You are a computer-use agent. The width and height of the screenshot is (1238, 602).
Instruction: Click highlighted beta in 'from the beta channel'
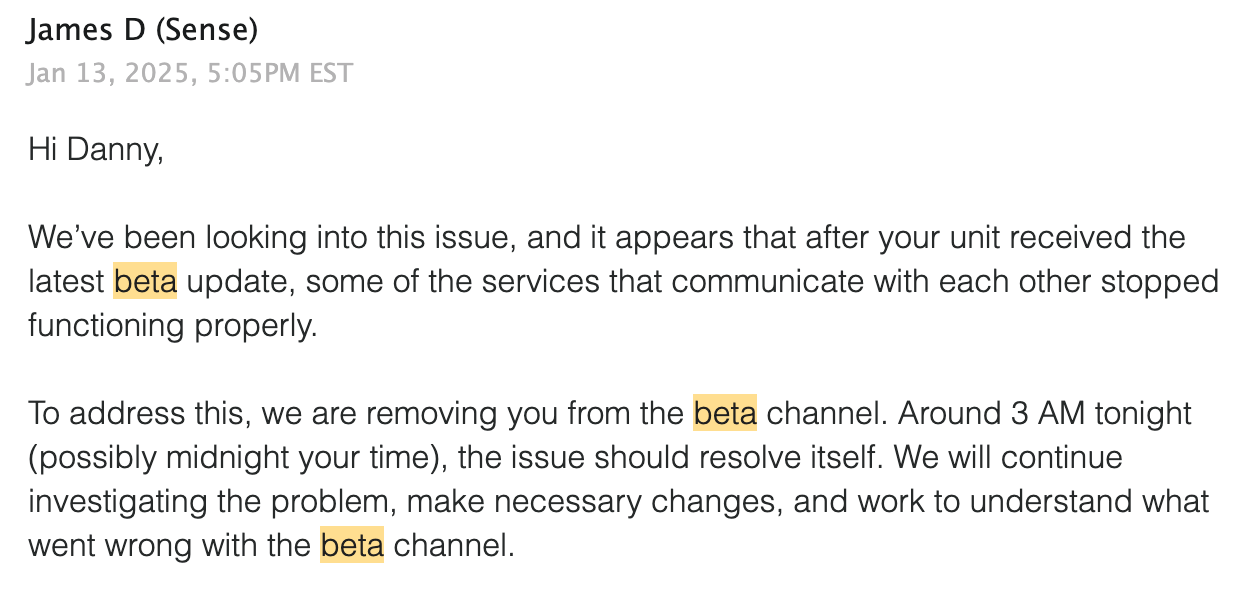pyautogui.click(x=725, y=413)
